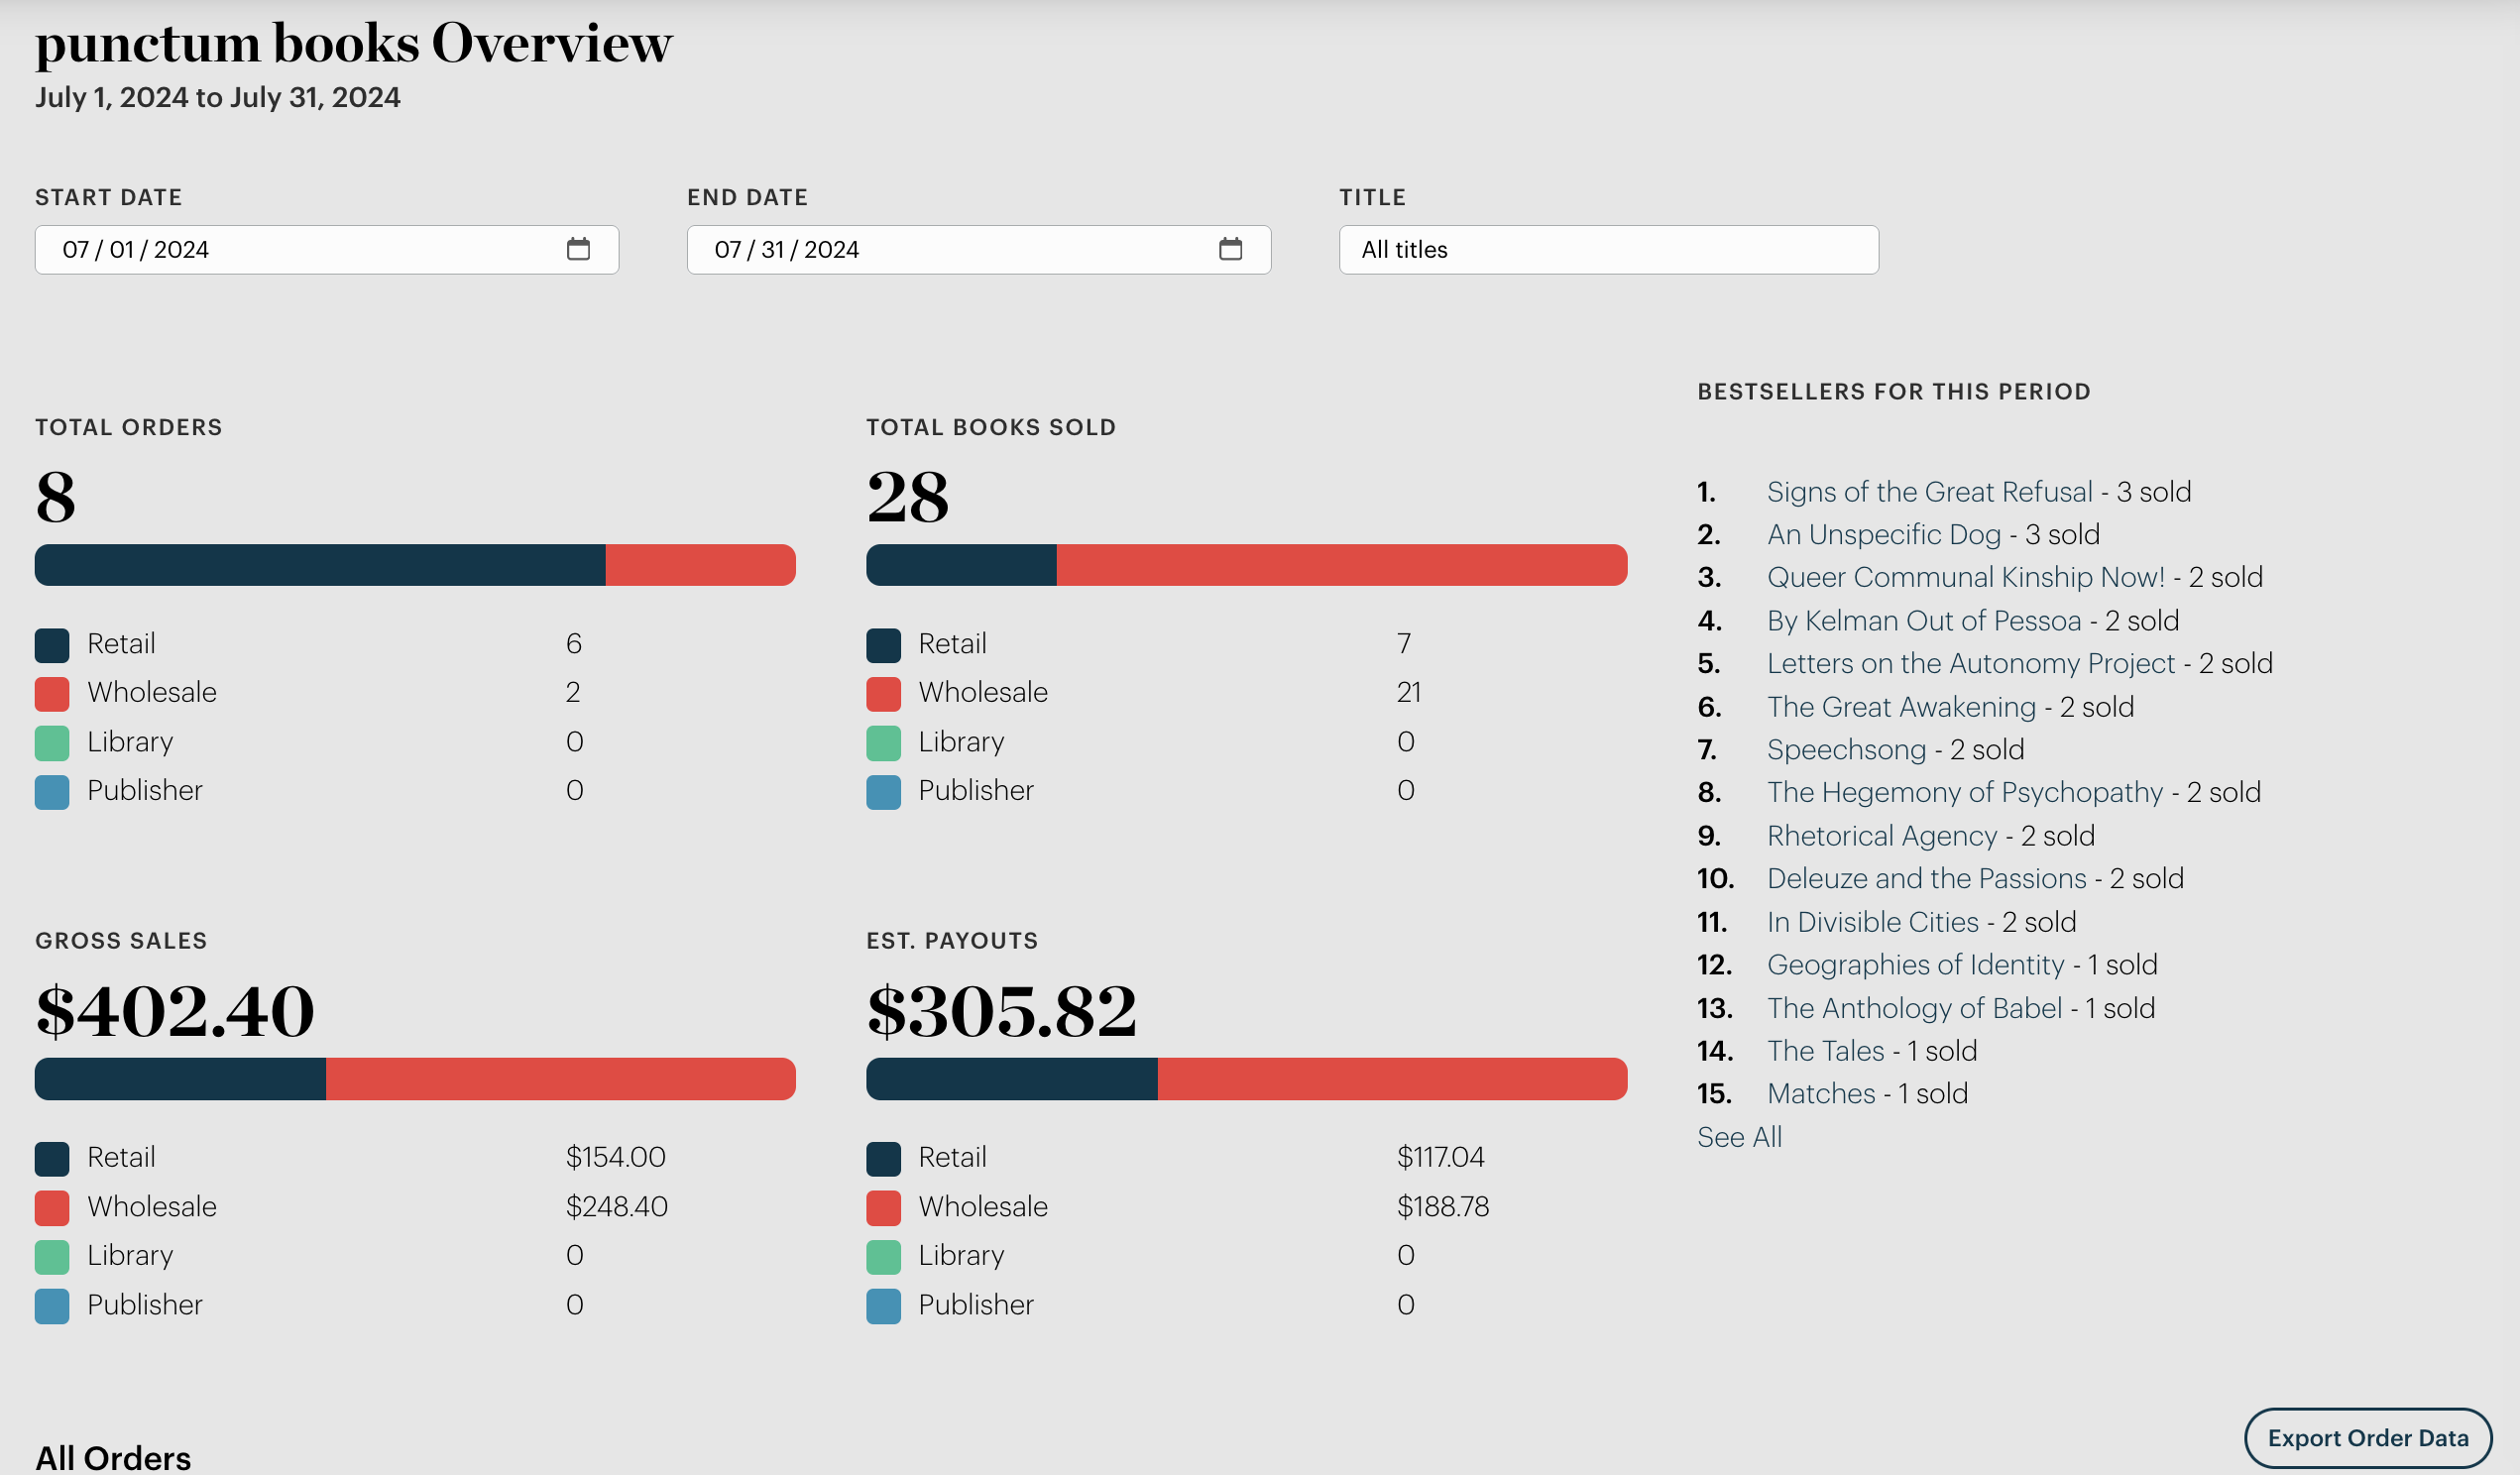This screenshot has height=1475, width=2520.
Task: Select The Hegemony of Psychopathy title
Action: coord(1964,793)
